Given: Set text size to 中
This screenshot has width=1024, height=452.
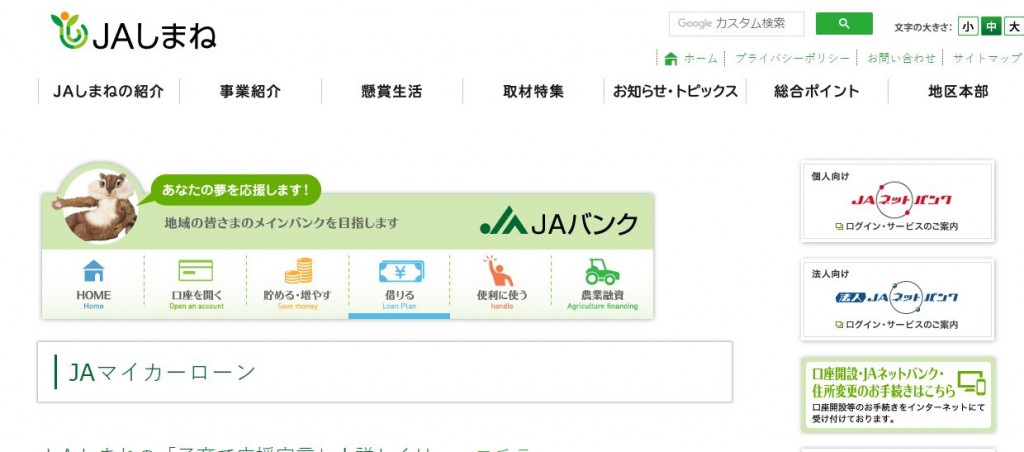Looking at the screenshot, I should [991, 27].
